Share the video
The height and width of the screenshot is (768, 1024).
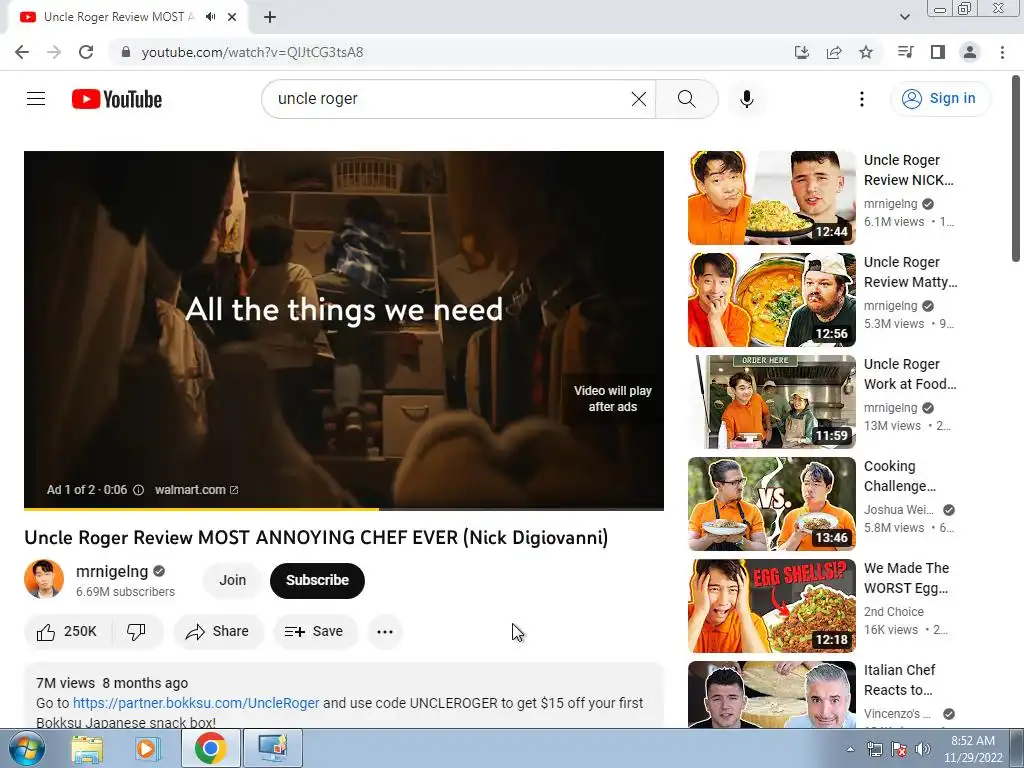click(x=218, y=632)
